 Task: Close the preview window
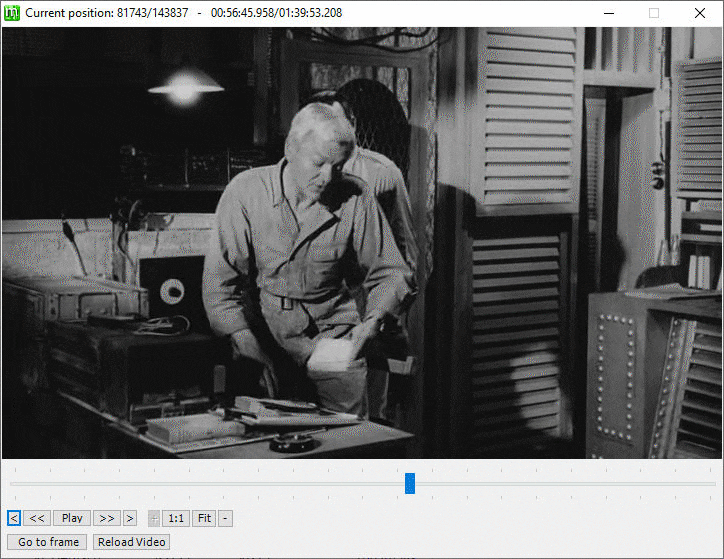[x=700, y=13]
